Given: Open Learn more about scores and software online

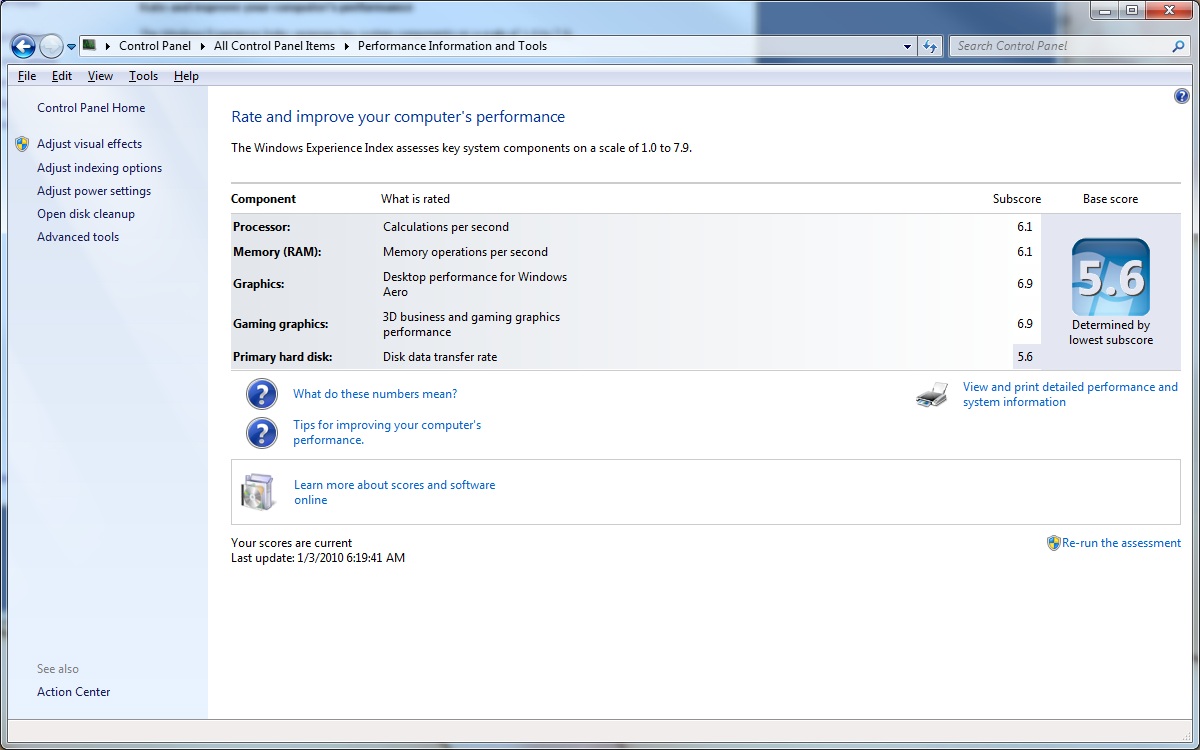Looking at the screenshot, I should pyautogui.click(x=394, y=492).
